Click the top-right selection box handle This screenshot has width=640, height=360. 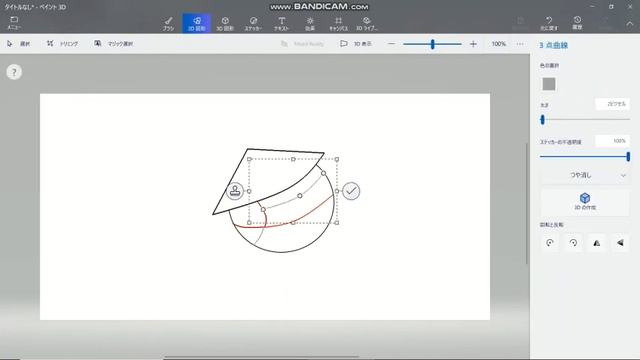[x=337, y=159]
